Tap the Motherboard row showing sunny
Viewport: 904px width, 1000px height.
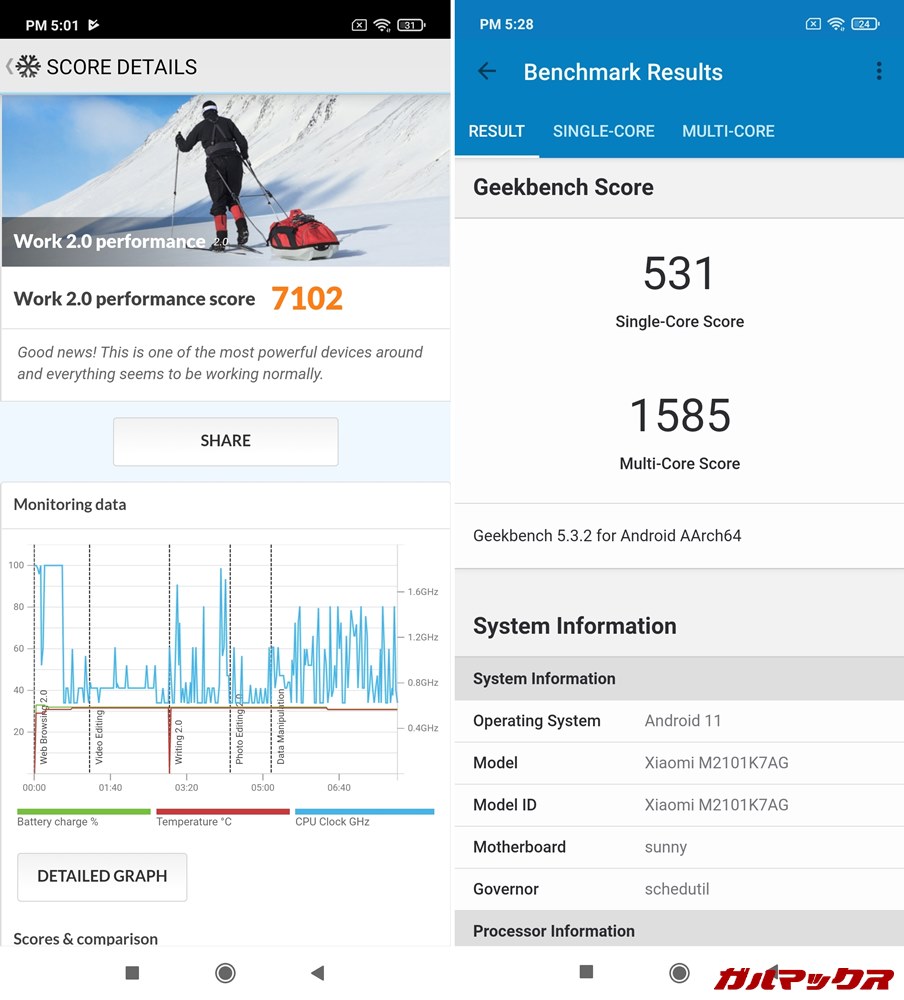[679, 847]
